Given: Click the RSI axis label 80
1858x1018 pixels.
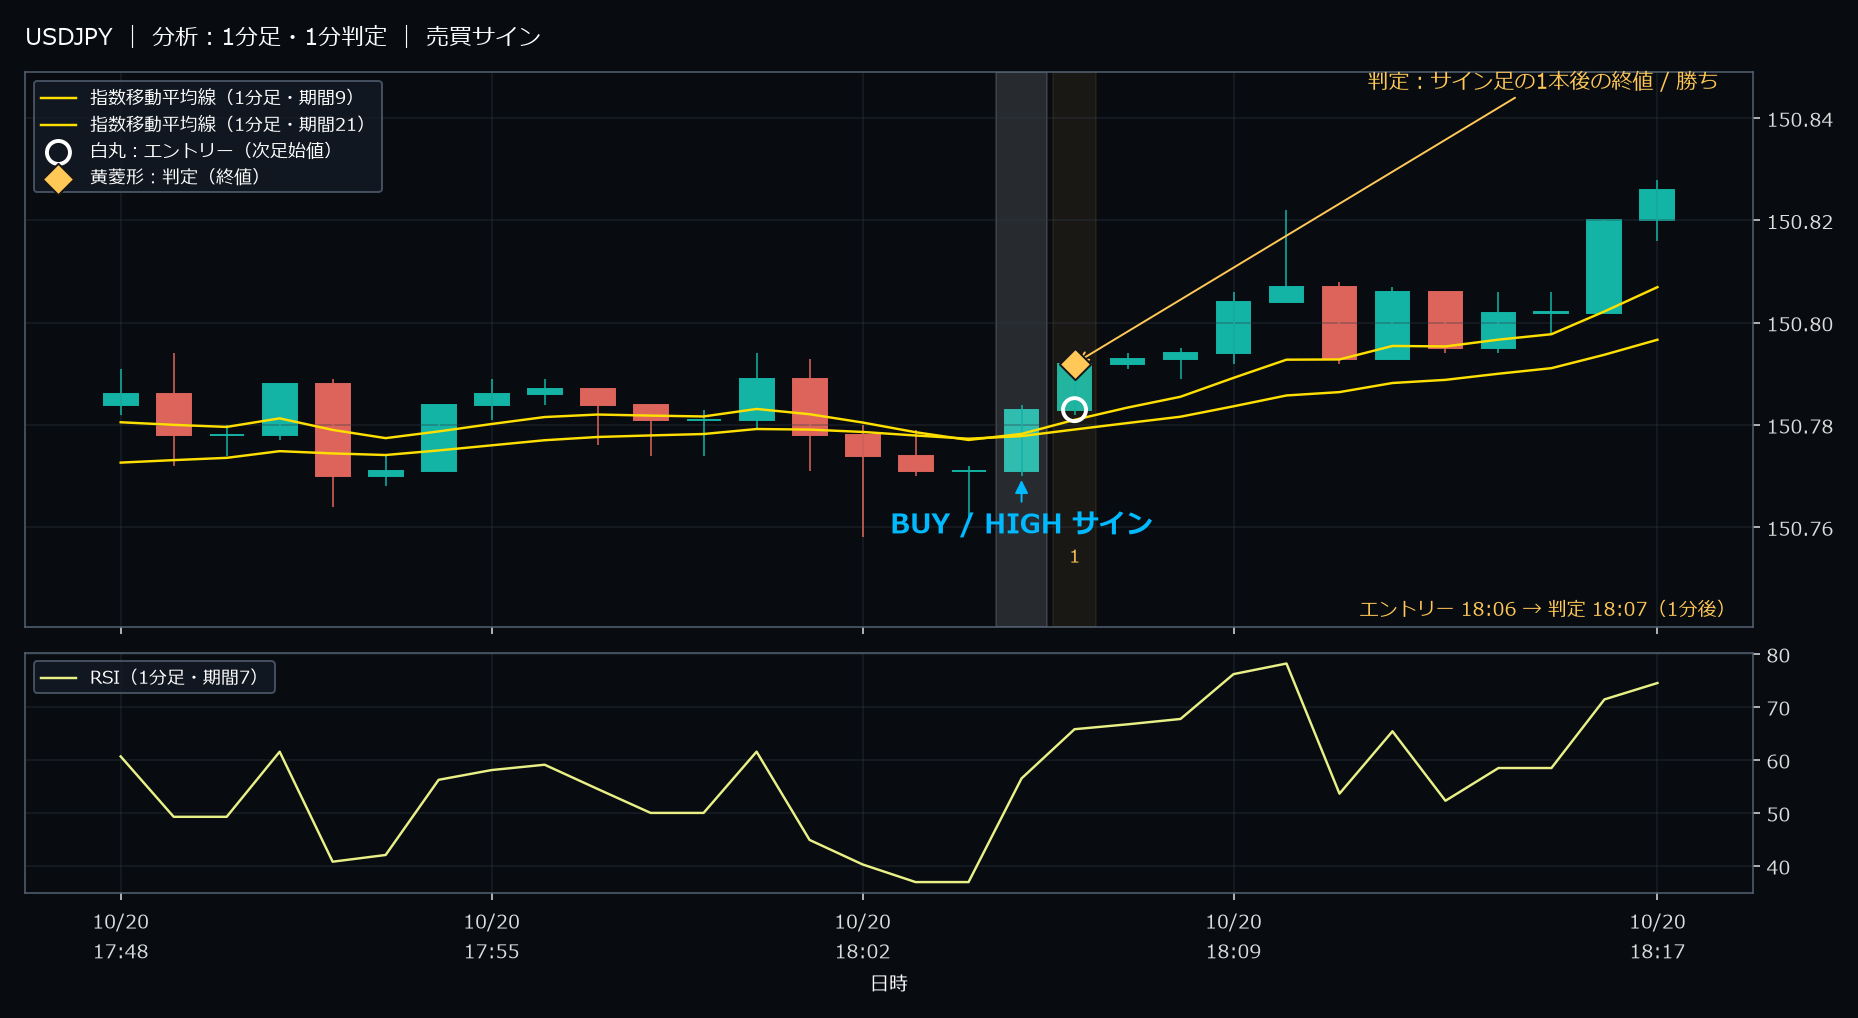Looking at the screenshot, I should [x=1778, y=656].
